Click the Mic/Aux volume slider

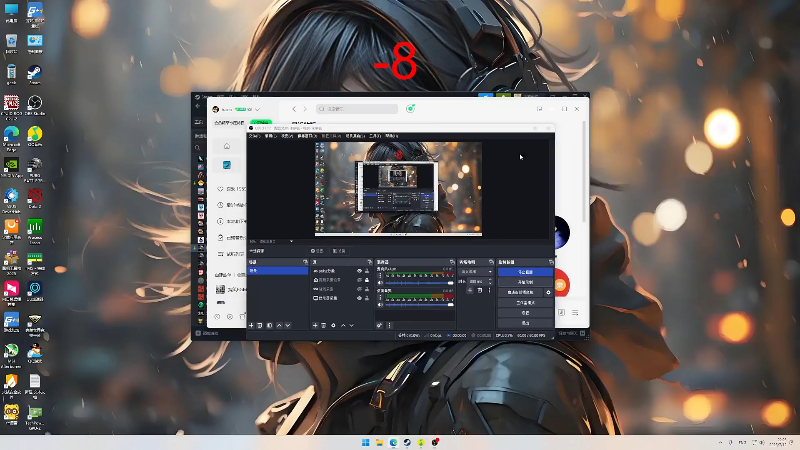pos(419,283)
